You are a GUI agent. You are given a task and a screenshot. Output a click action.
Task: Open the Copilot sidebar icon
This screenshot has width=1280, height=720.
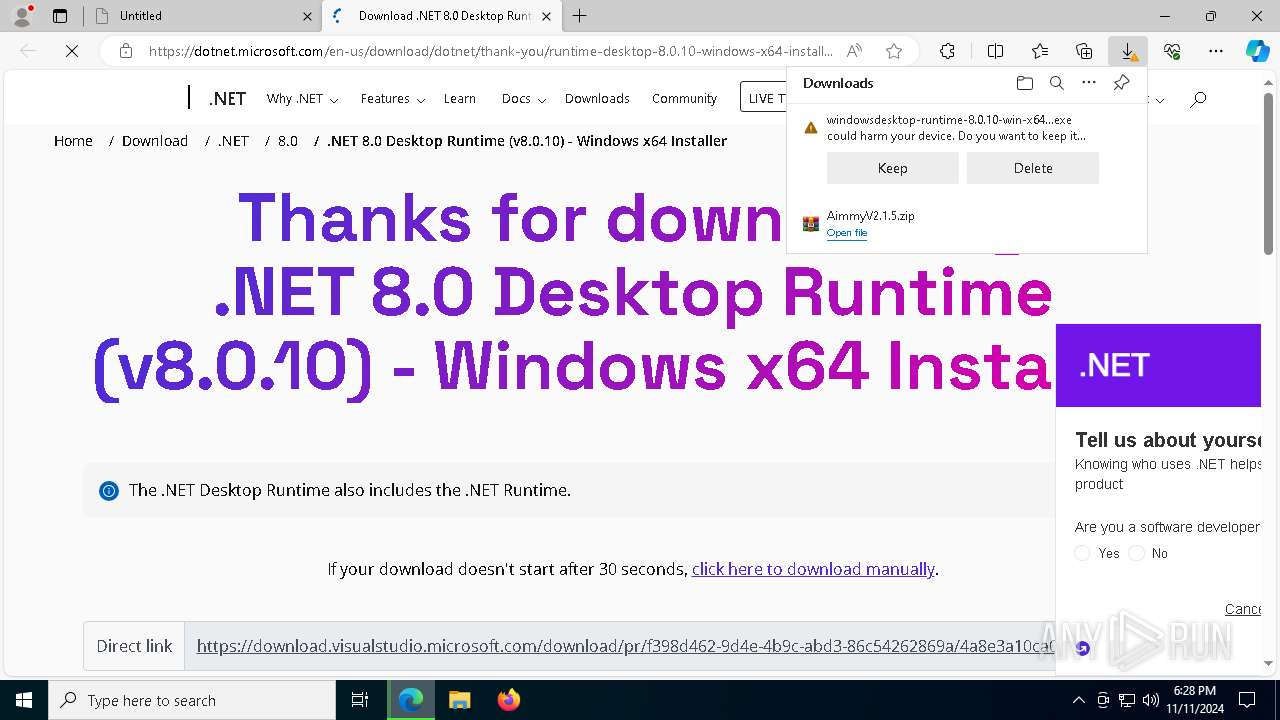tap(1258, 51)
